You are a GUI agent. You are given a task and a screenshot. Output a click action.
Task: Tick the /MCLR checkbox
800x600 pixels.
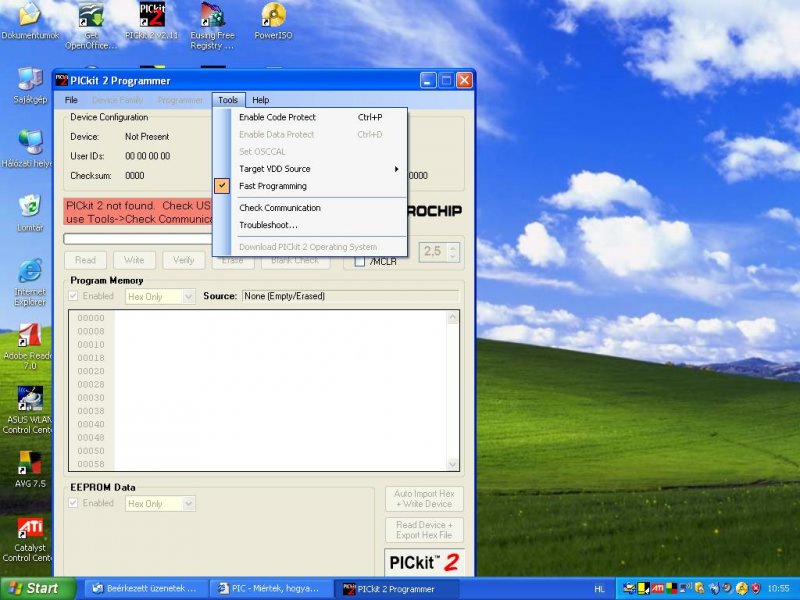pyautogui.click(x=360, y=262)
